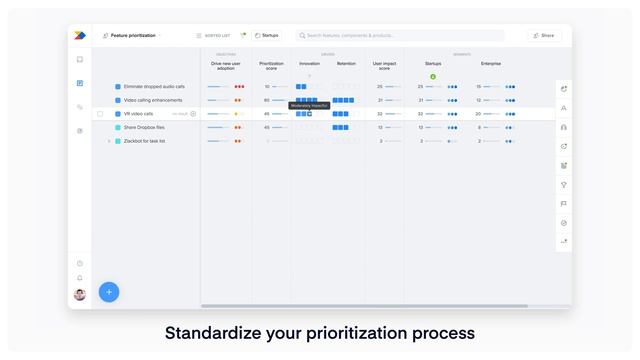
Task: Click status square of Eliminate dropped audio calls
Action: [x=118, y=87]
